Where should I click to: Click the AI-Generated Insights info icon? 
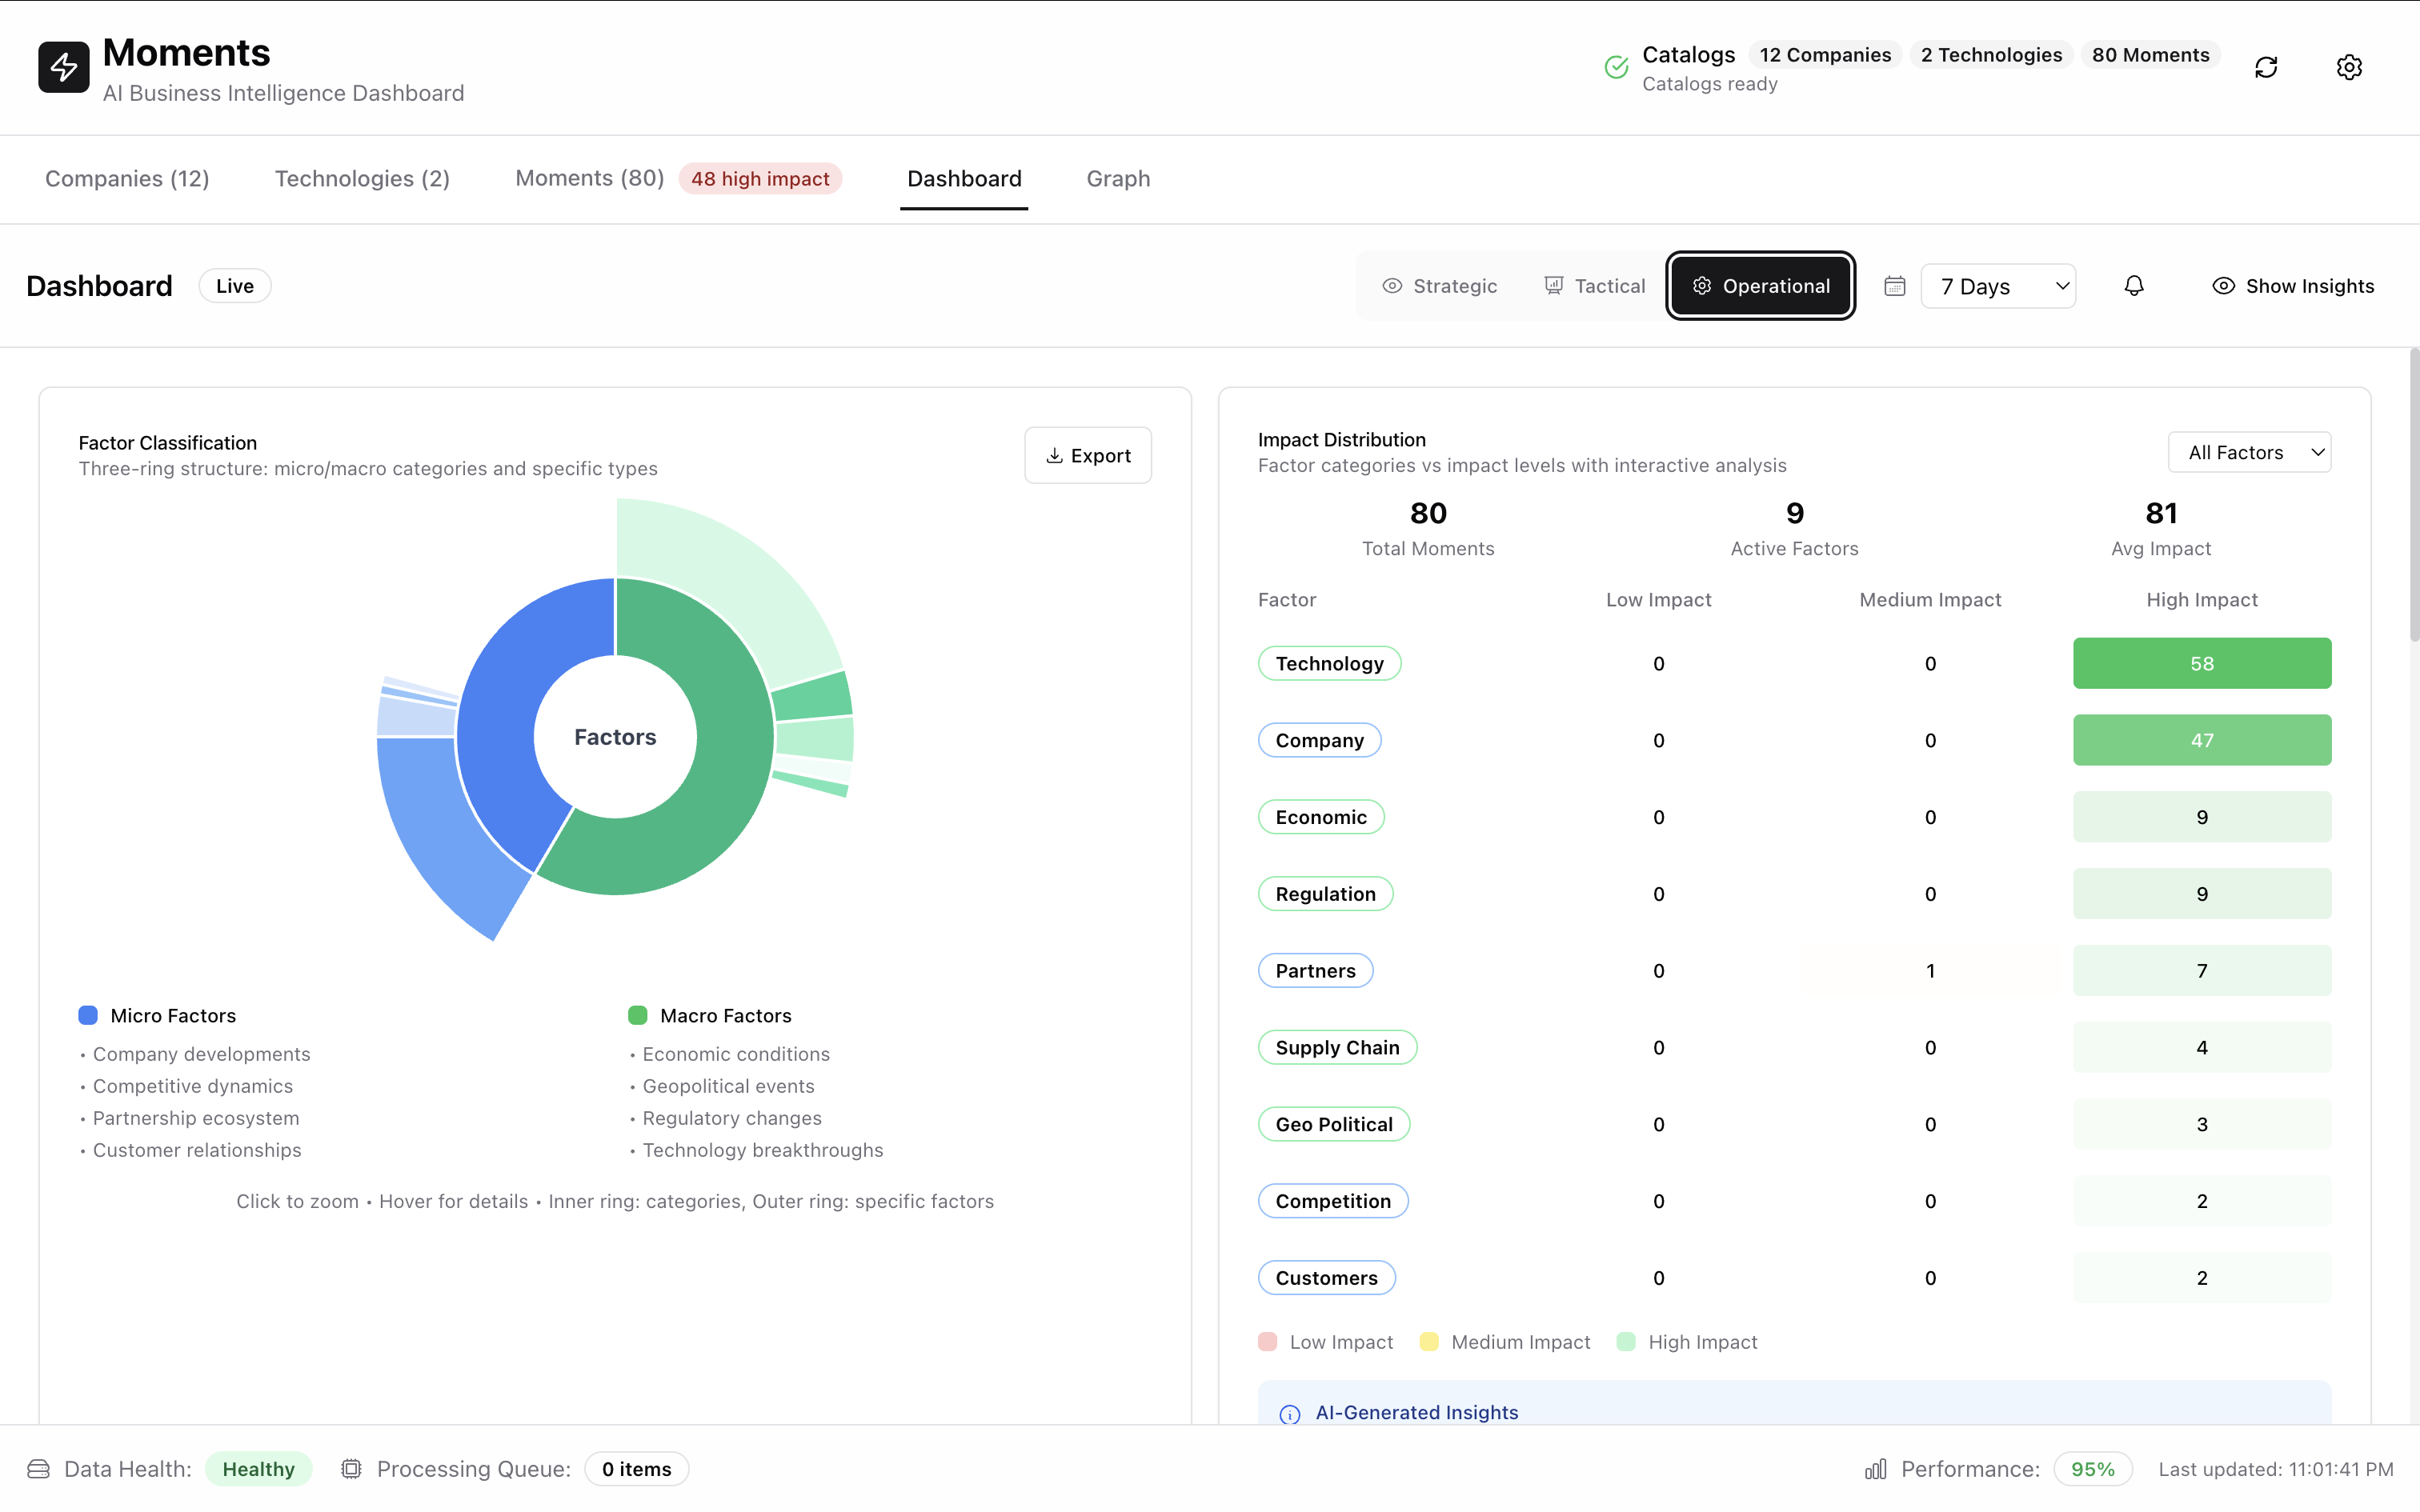(1289, 1414)
